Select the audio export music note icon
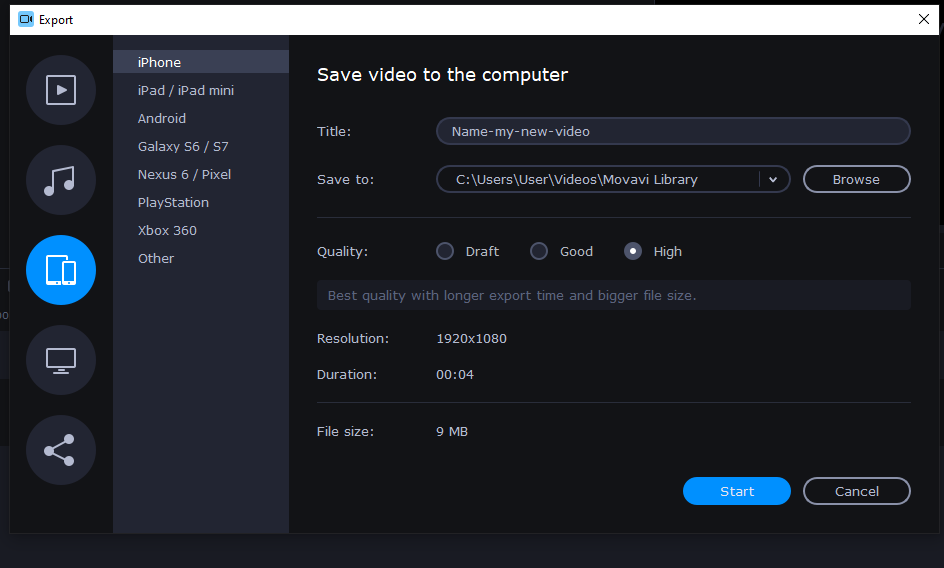The height and width of the screenshot is (568, 944). coord(61,180)
